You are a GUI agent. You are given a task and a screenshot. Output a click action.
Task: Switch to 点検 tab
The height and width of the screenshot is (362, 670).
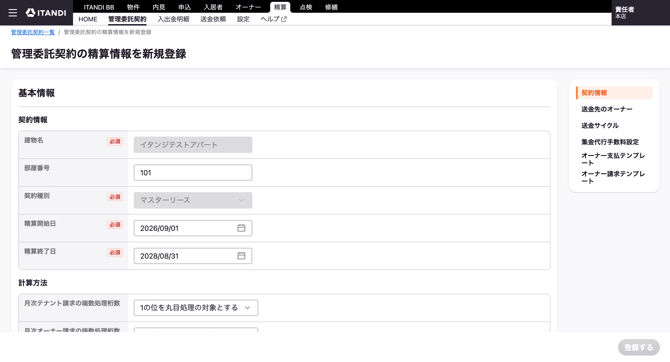(306, 7)
